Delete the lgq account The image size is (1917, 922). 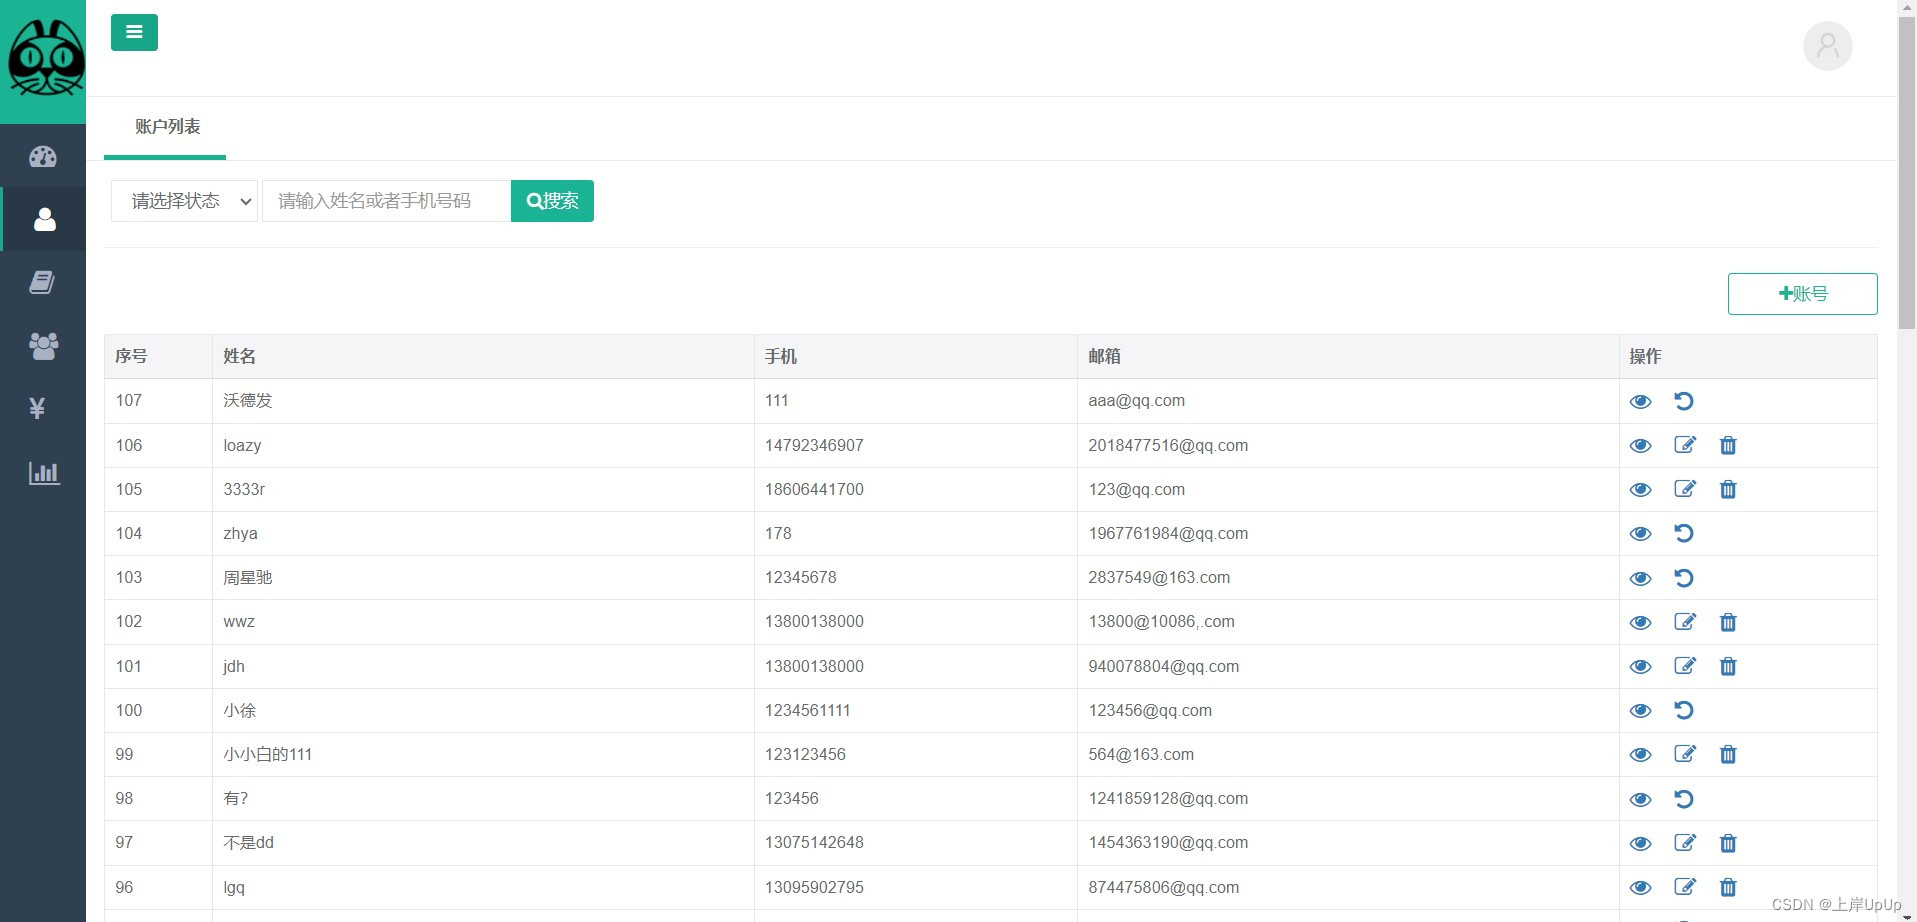point(1728,887)
